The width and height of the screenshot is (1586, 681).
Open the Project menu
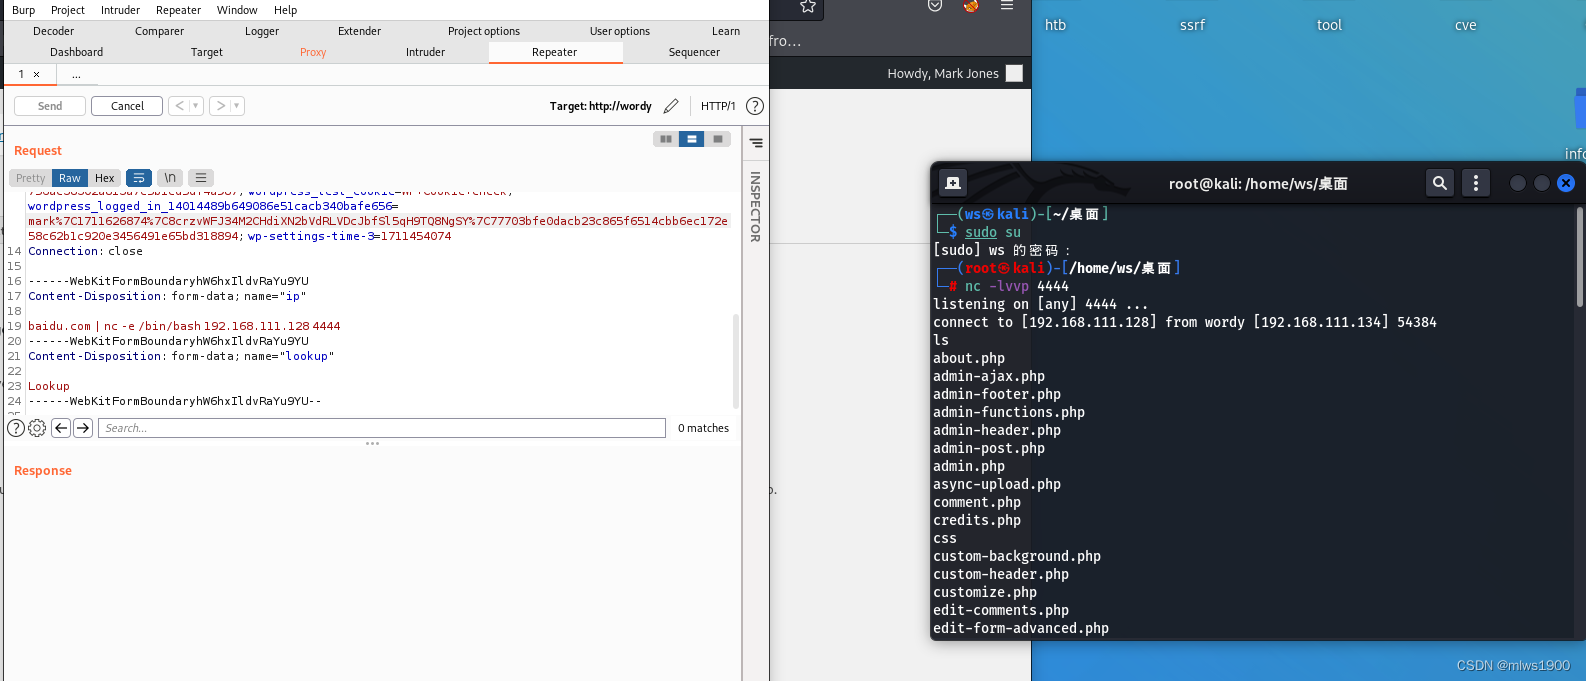point(68,10)
